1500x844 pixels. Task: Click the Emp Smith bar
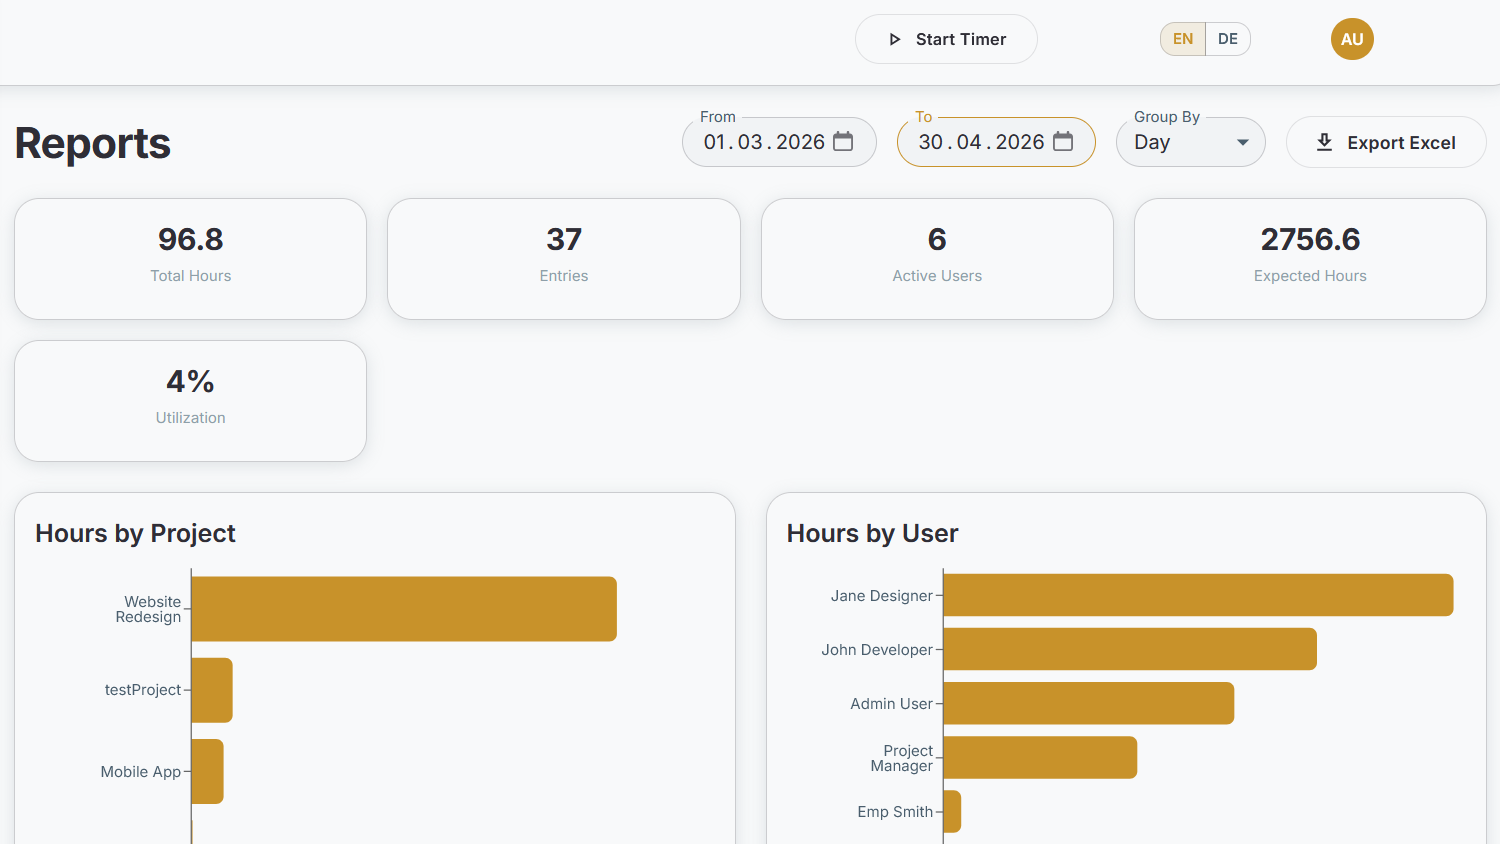[x=952, y=812]
